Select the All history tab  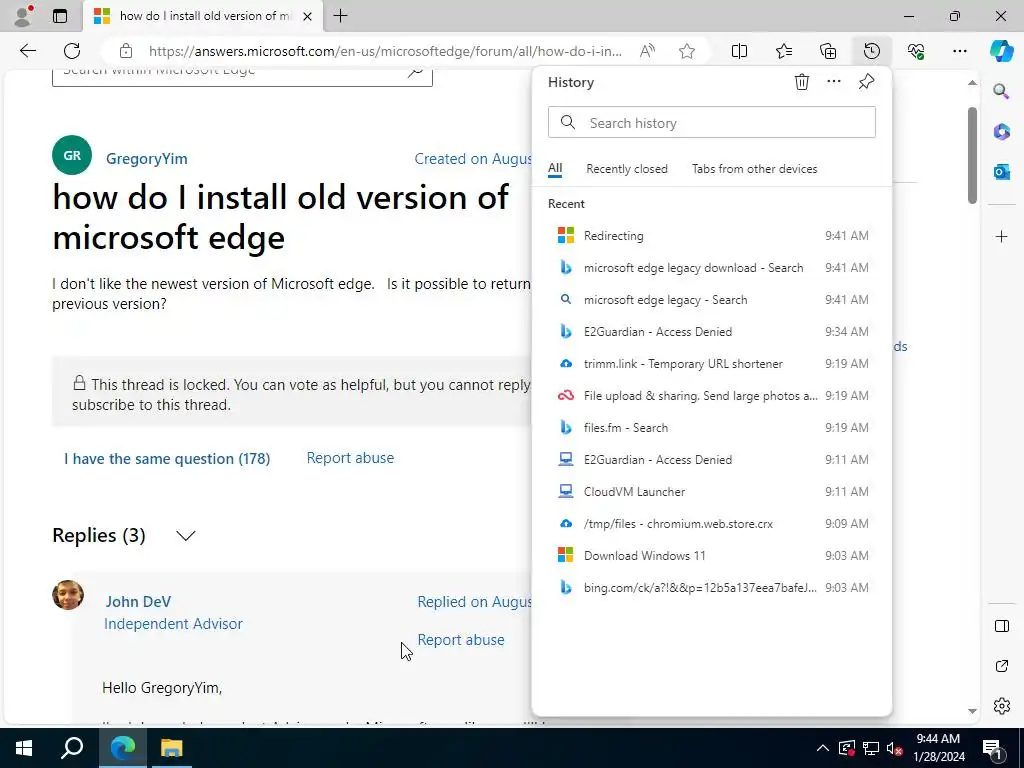pos(555,168)
